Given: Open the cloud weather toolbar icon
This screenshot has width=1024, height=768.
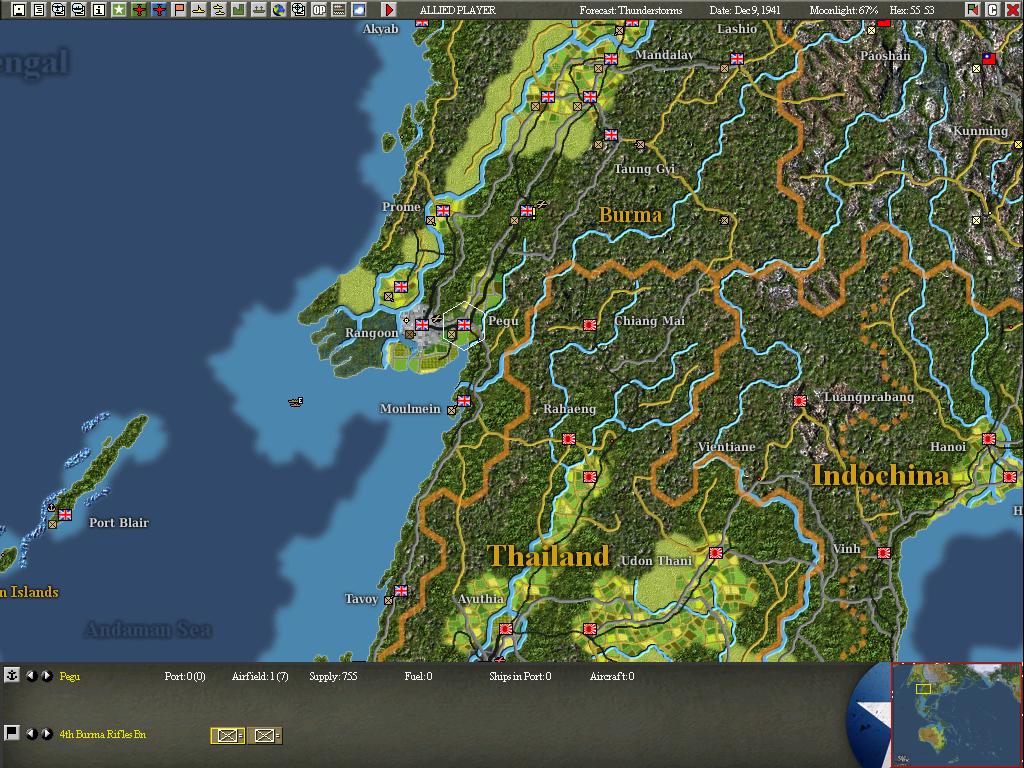Looking at the screenshot, I should point(359,10).
